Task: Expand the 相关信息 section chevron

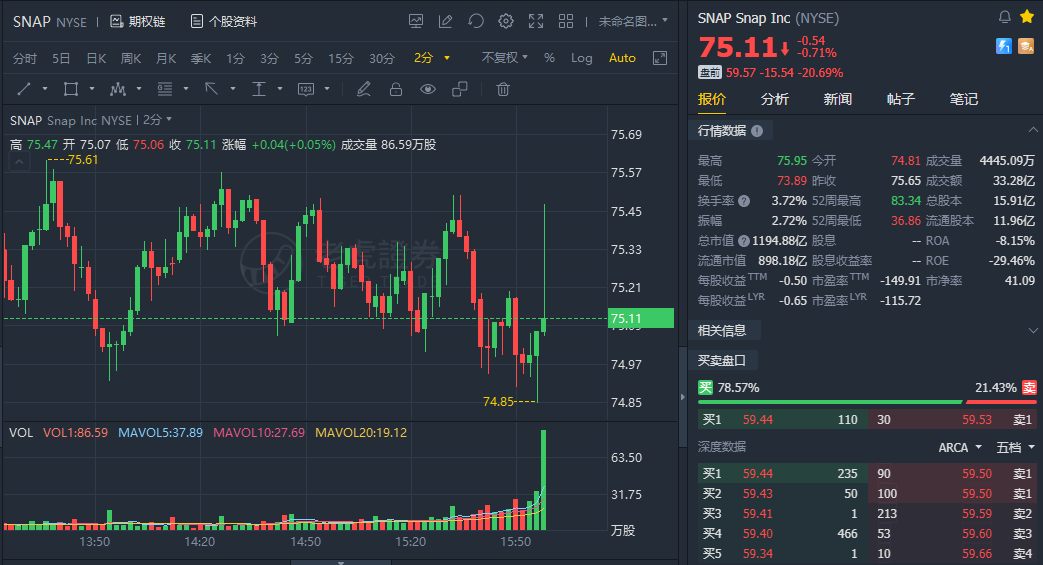Action: tap(1032, 330)
